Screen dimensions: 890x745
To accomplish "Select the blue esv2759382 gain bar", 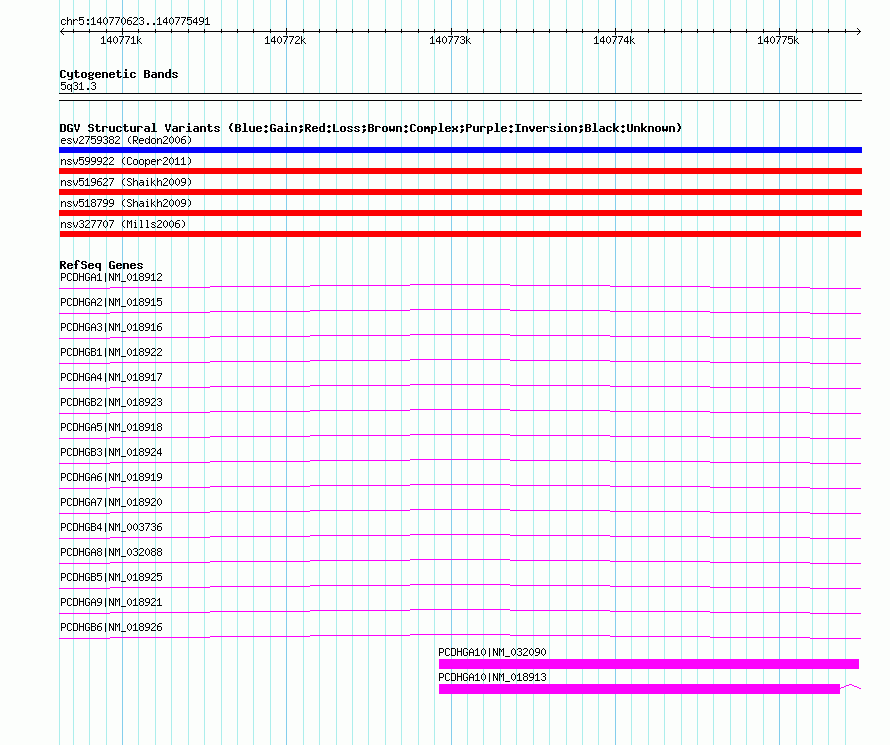I will click(x=460, y=150).
